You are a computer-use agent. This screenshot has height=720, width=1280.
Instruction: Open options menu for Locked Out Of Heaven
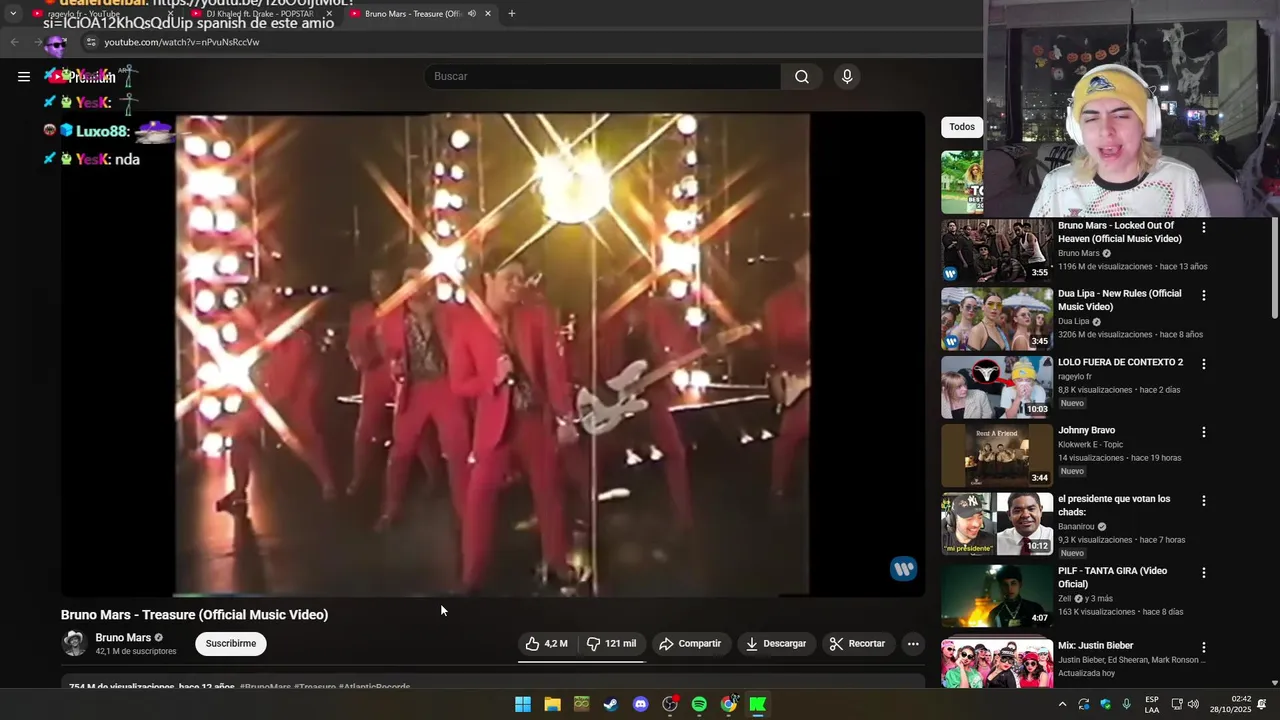click(1204, 228)
